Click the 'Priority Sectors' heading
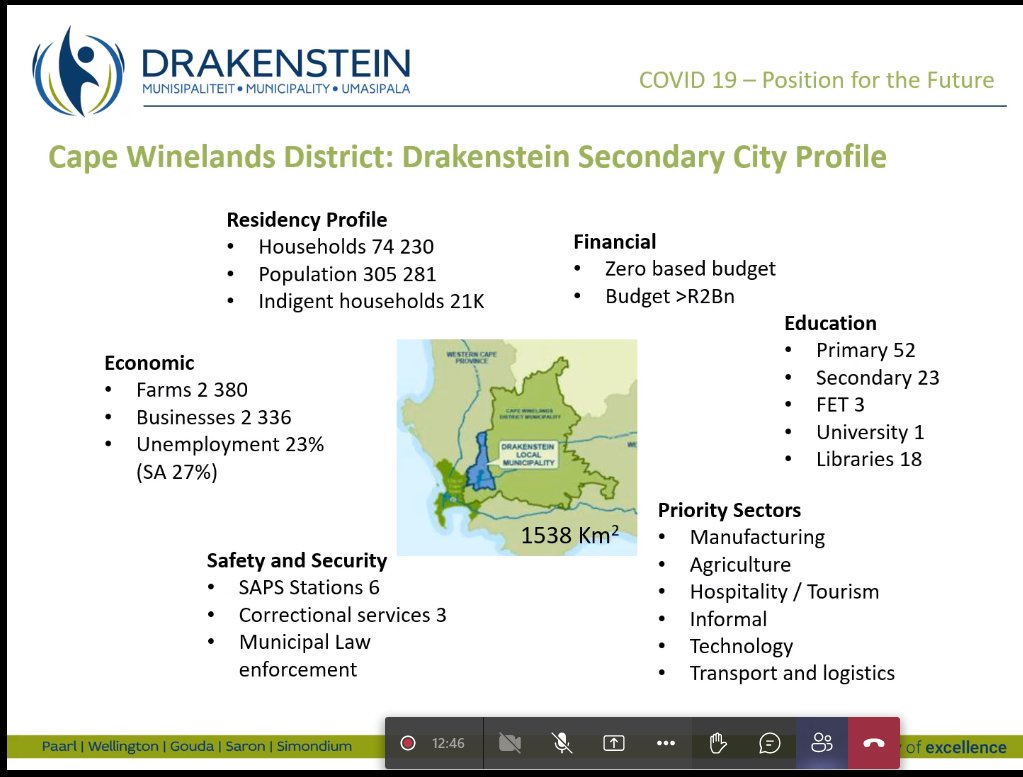The height and width of the screenshot is (777, 1023). point(729,510)
